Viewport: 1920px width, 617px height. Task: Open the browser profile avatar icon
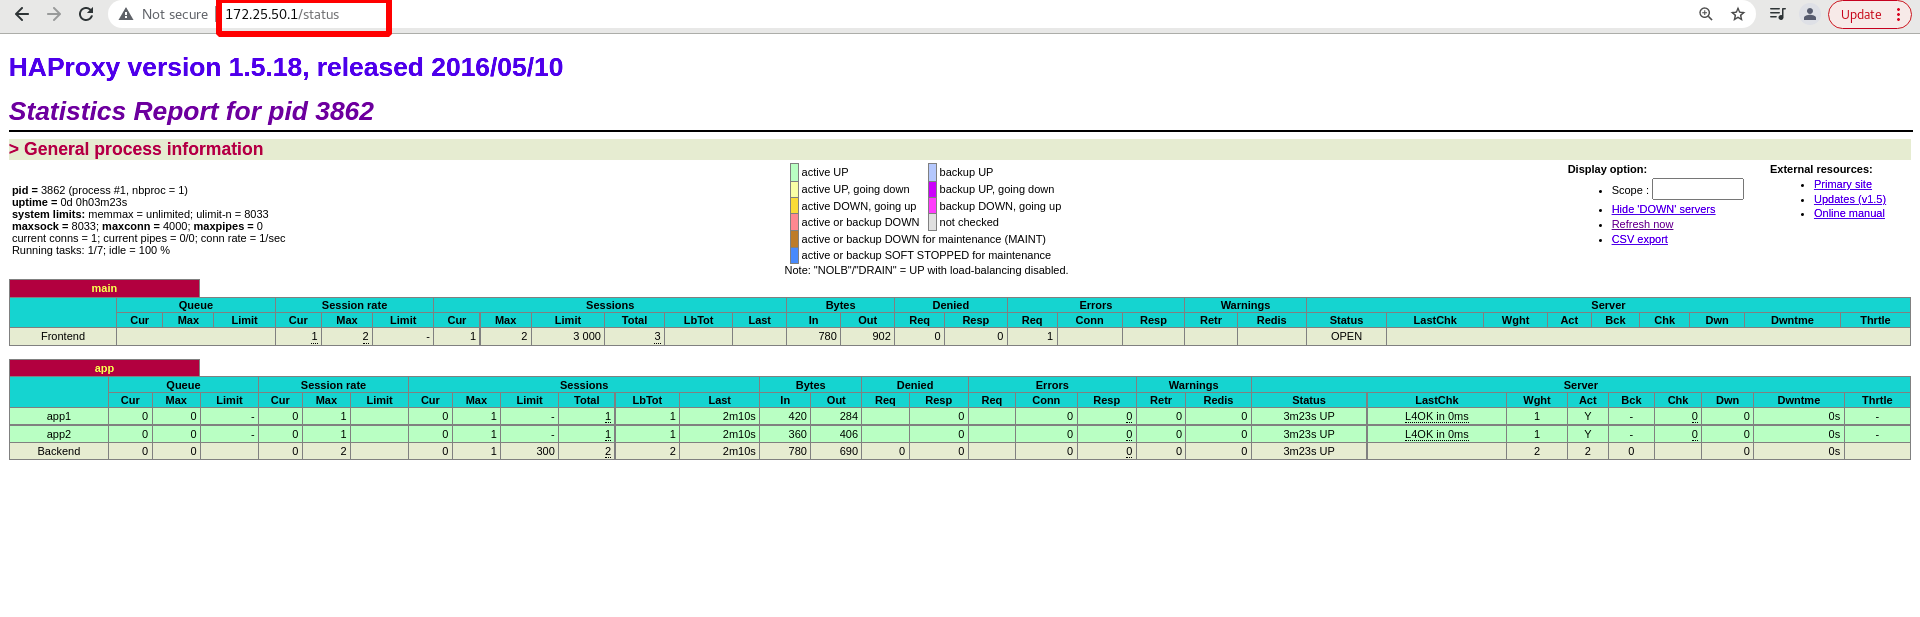coord(1810,14)
